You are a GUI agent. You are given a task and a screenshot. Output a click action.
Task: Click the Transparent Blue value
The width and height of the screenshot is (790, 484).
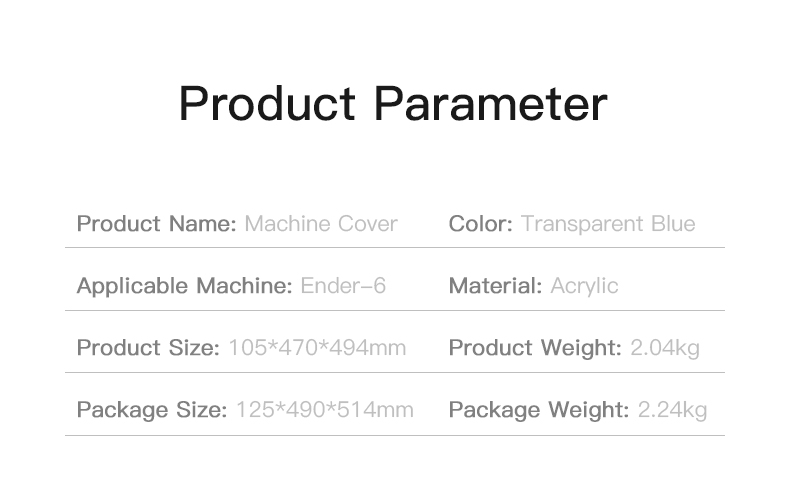[608, 224]
